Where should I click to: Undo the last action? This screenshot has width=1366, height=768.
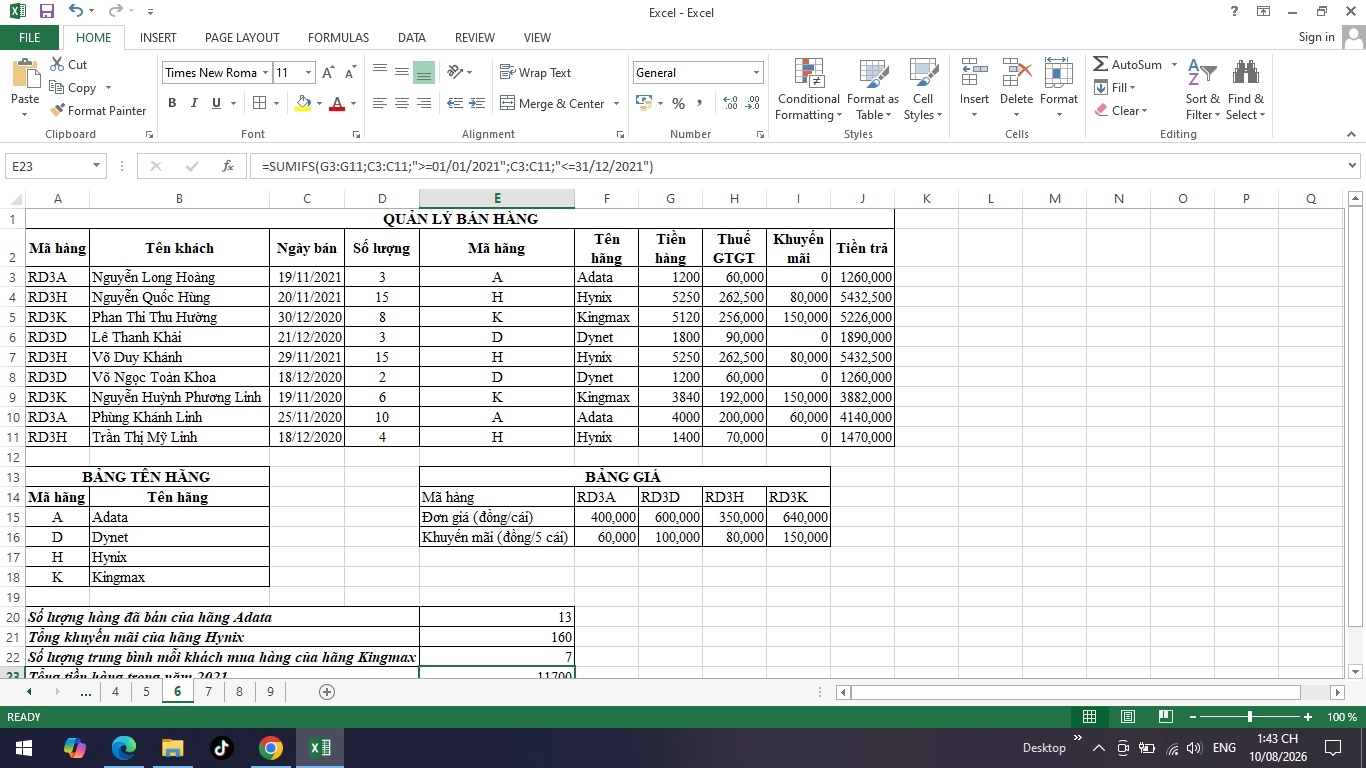click(x=76, y=12)
